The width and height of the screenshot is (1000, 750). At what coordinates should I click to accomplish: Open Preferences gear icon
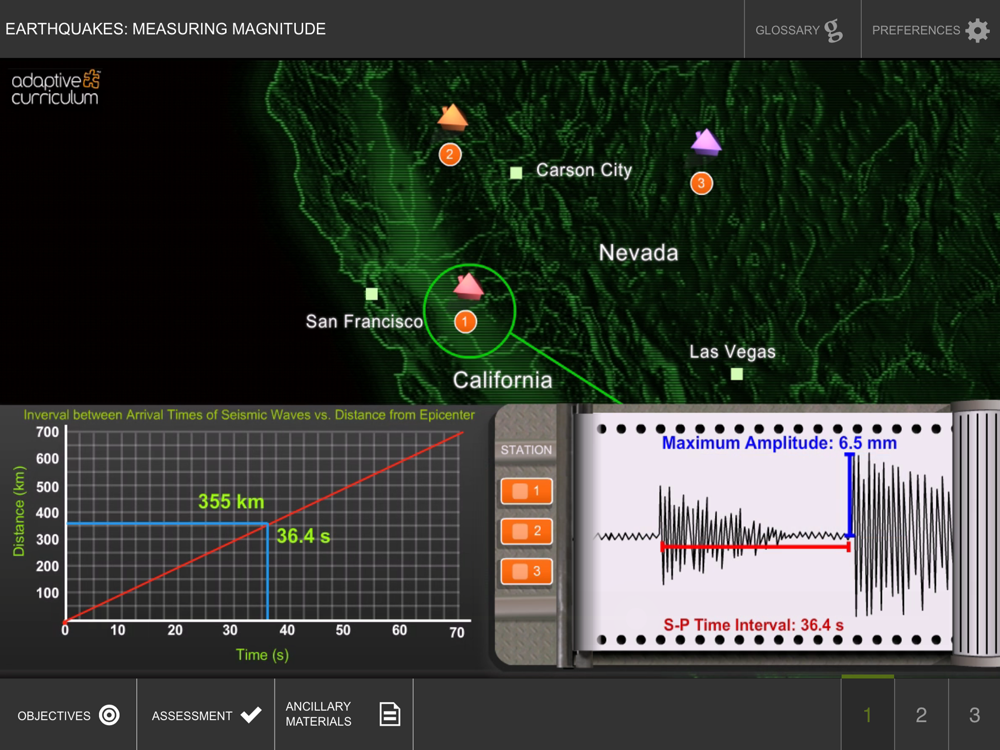pos(977,30)
